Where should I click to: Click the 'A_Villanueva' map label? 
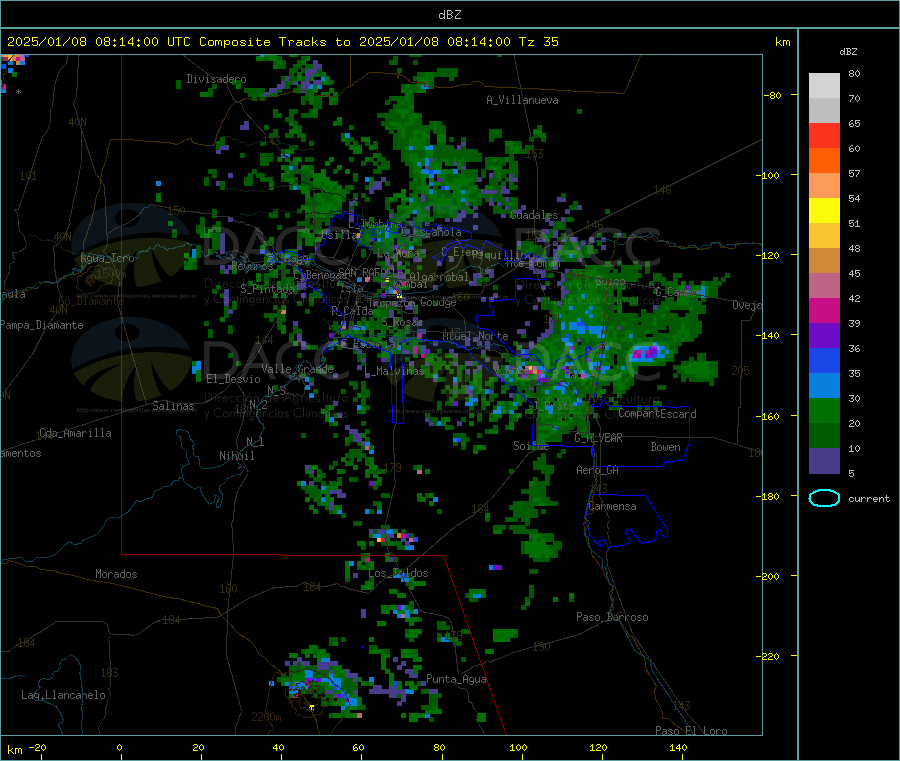tap(522, 100)
